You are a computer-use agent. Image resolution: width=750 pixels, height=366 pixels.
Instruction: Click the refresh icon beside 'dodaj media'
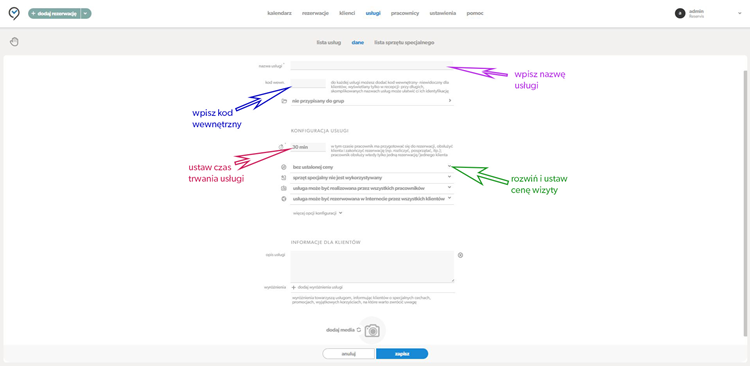click(x=359, y=330)
